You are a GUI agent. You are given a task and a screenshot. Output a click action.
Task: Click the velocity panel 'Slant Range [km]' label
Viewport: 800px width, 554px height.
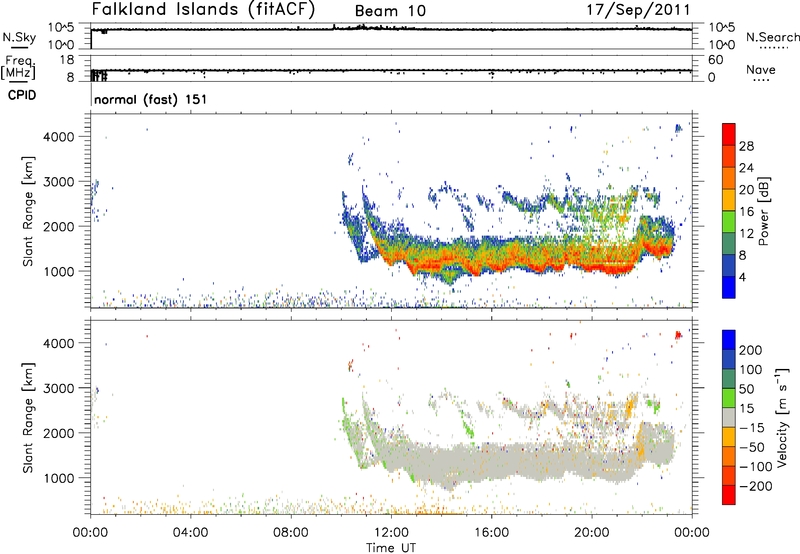[x=28, y=418]
